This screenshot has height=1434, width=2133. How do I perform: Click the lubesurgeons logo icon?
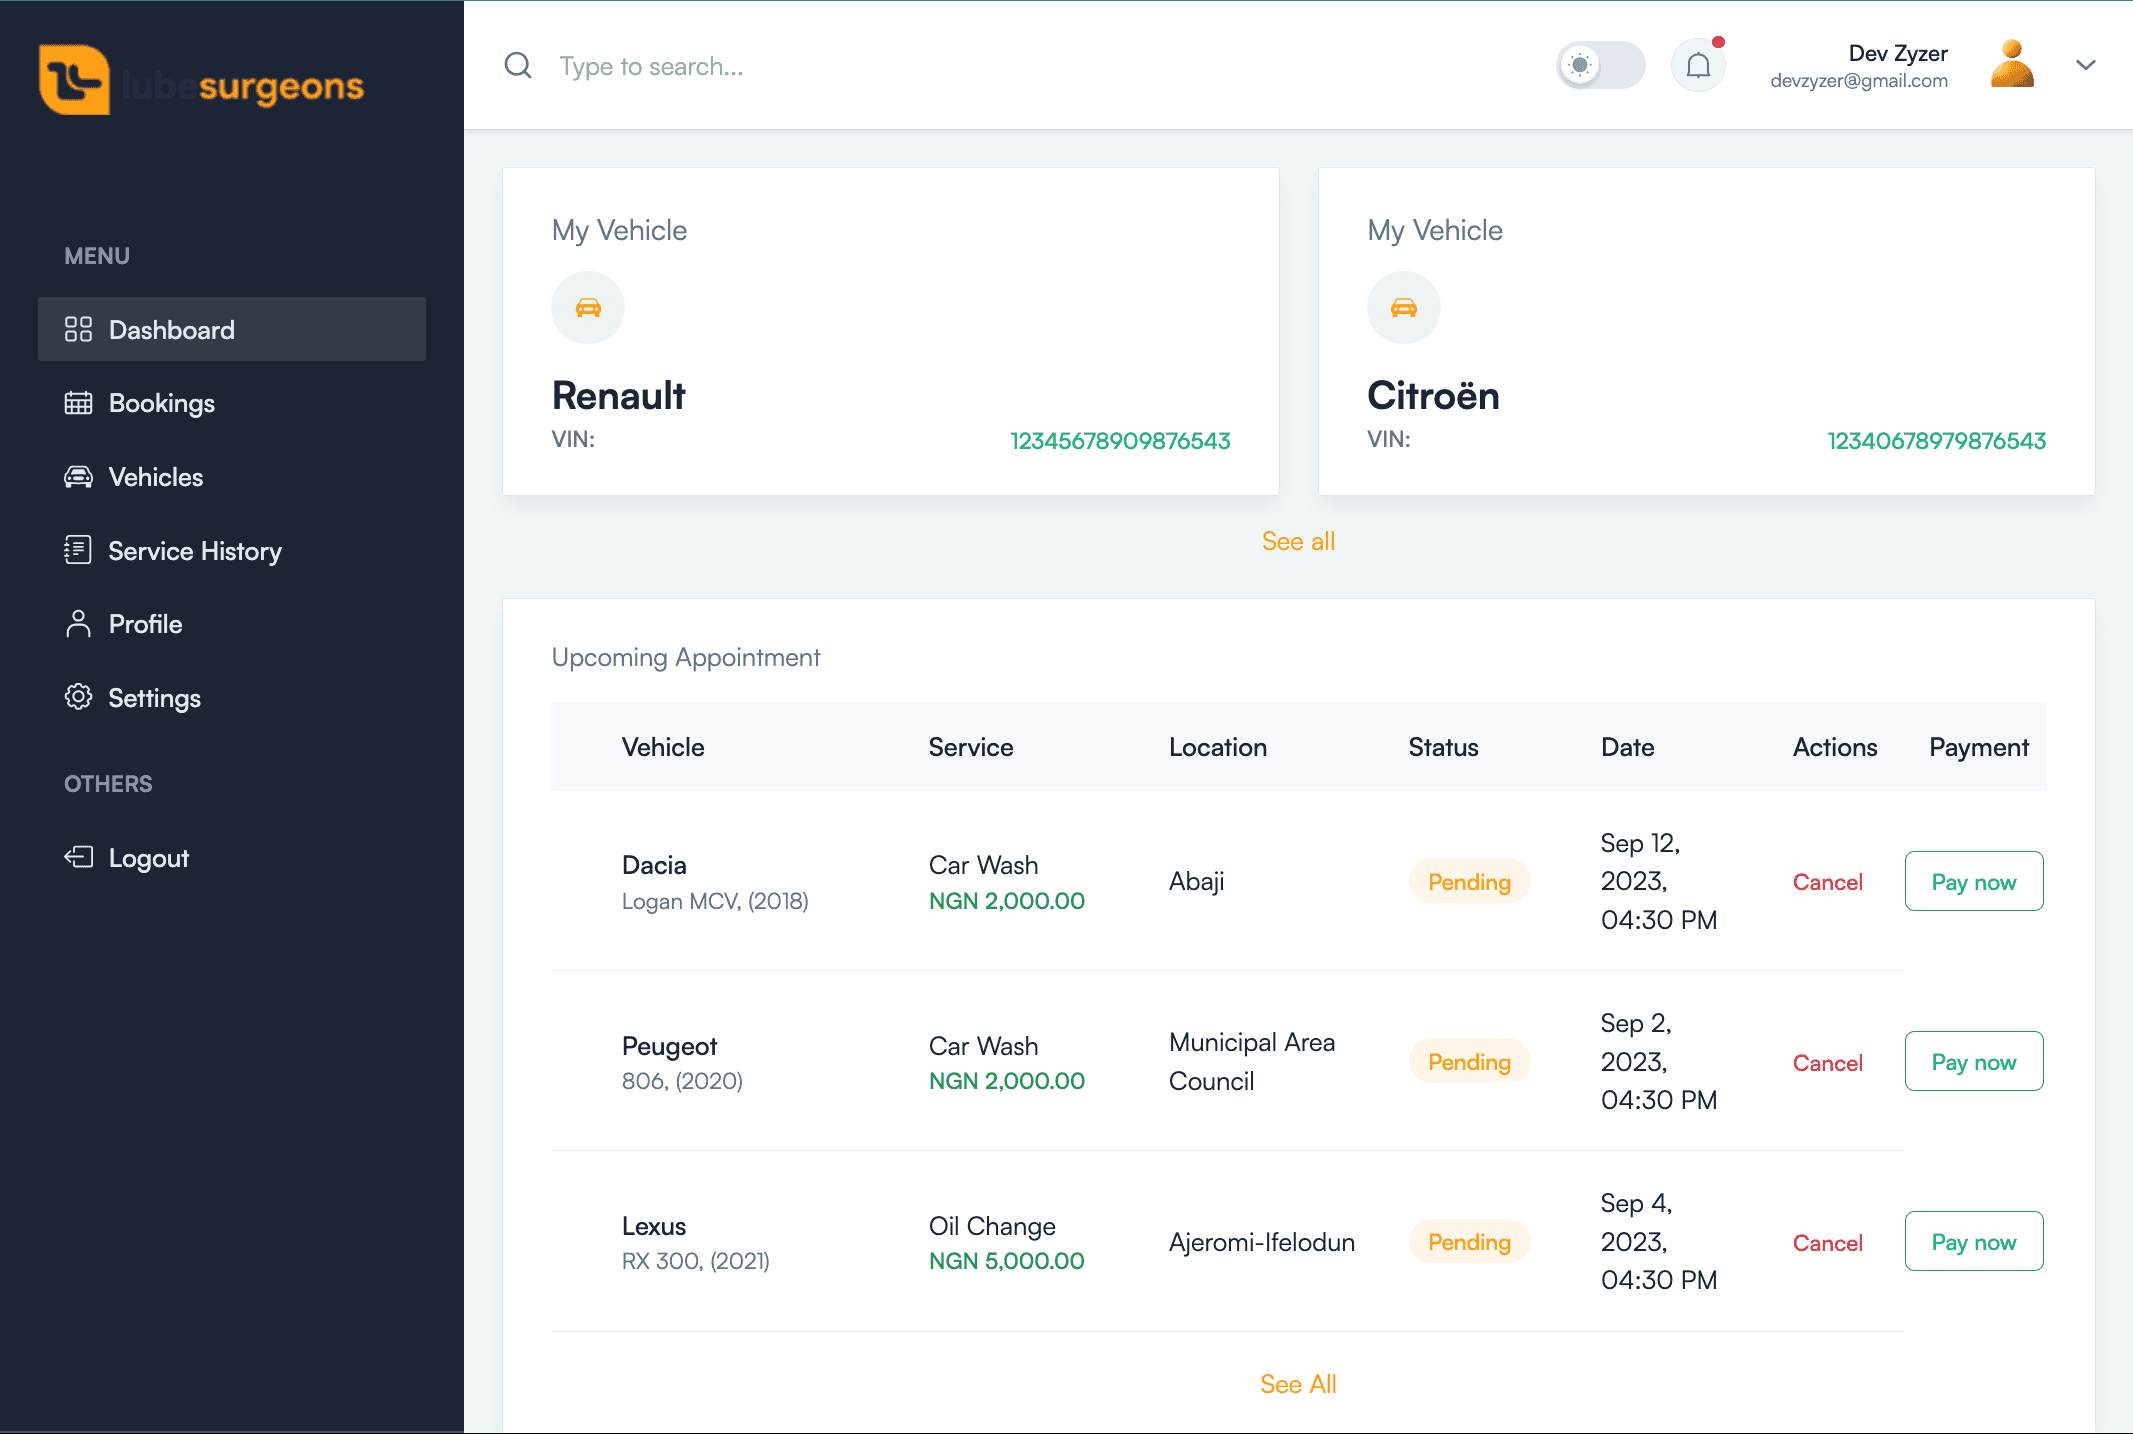(74, 79)
